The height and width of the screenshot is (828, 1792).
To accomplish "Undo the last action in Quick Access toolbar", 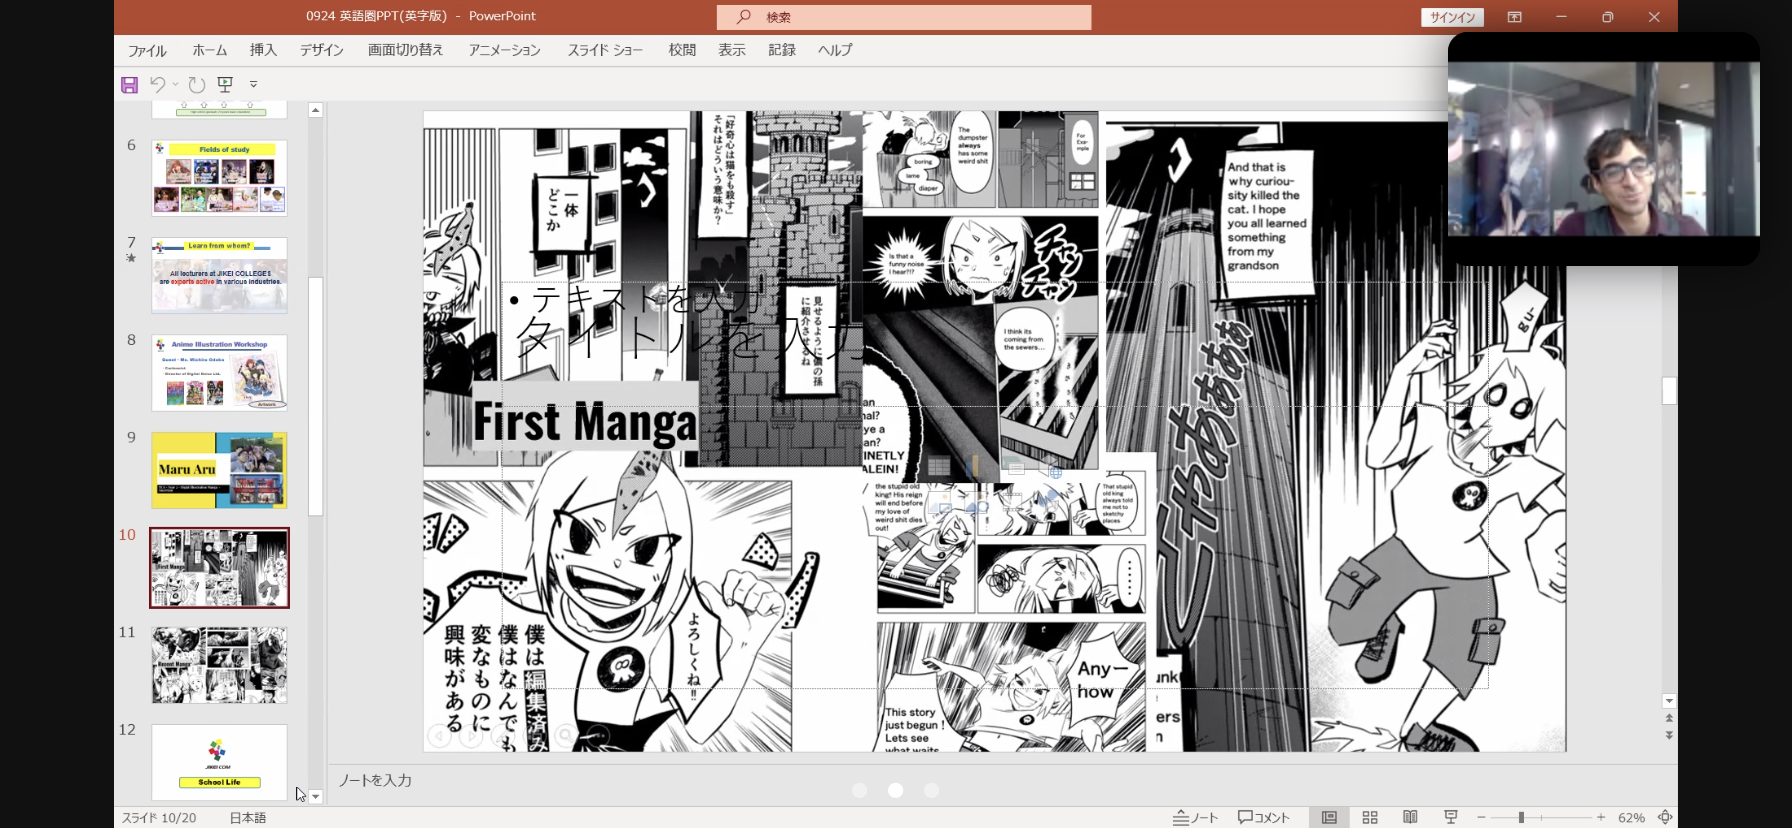I will click(x=158, y=85).
